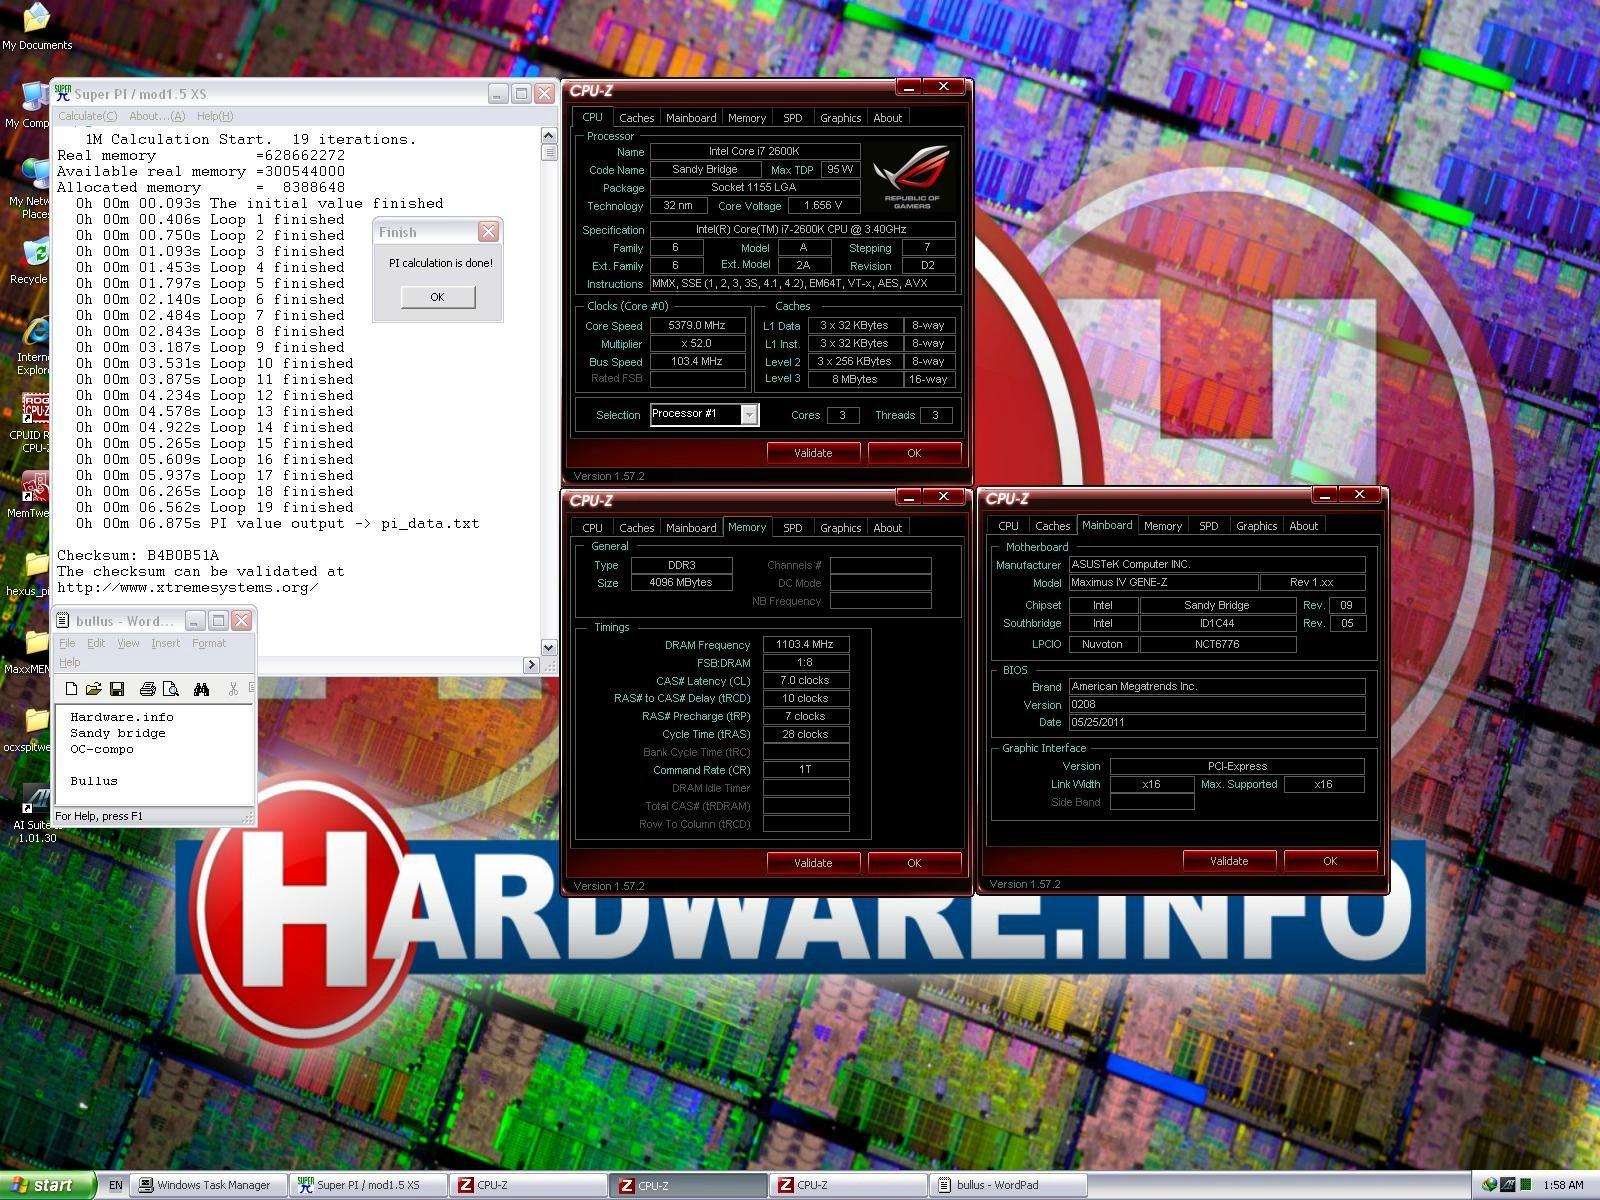Open My Documents desktop icon
The image size is (1600, 1200).
(37, 27)
